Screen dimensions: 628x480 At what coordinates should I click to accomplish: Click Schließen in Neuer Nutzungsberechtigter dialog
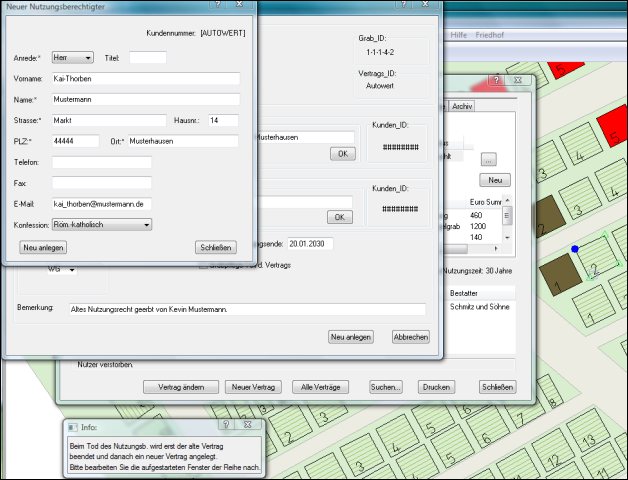[x=215, y=248]
